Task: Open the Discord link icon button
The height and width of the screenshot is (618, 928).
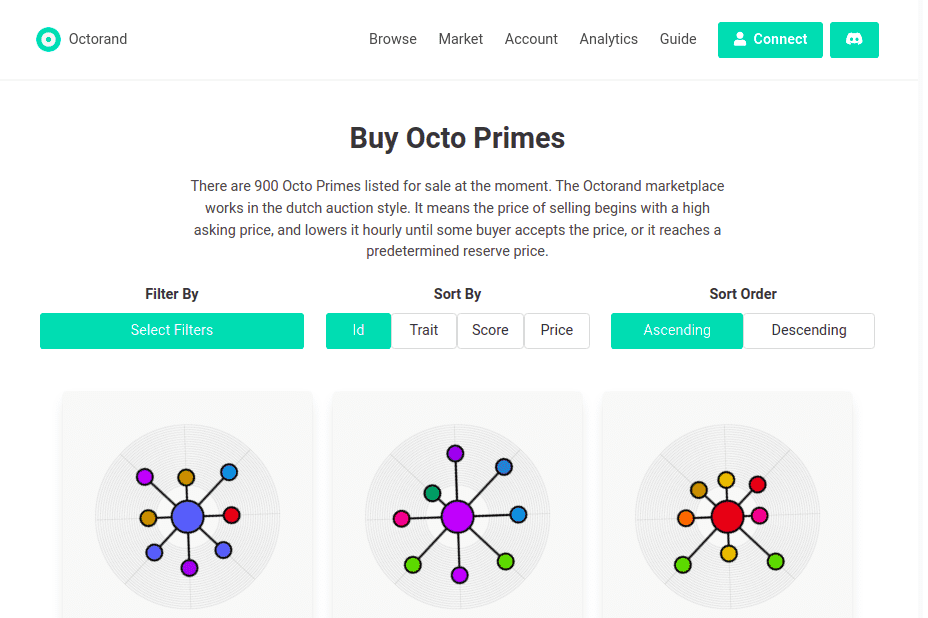Action: [854, 40]
